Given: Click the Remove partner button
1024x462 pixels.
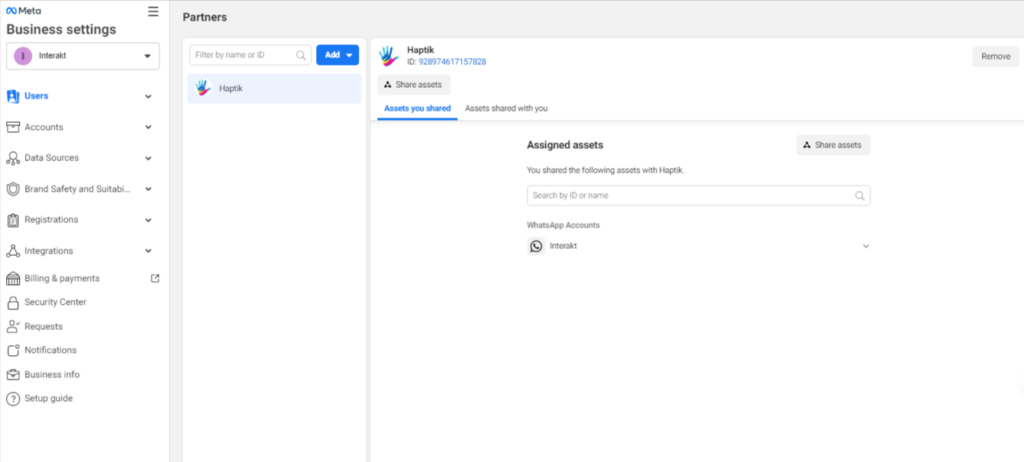Looking at the screenshot, I should tap(995, 56).
